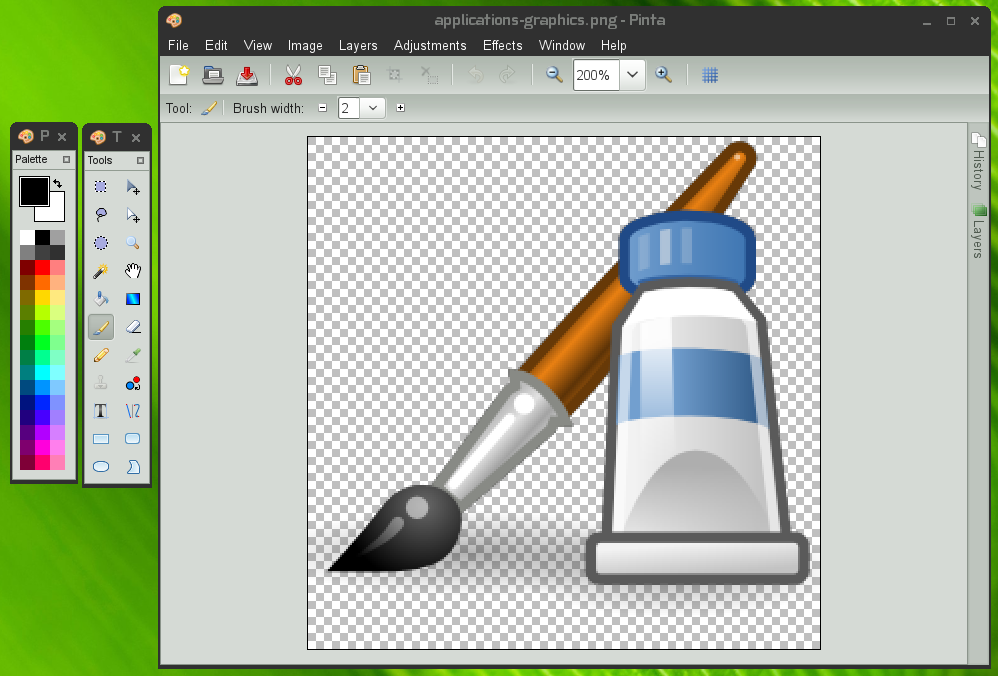This screenshot has height=676, width=998.
Task: Open the Edit menu
Action: pos(216,45)
